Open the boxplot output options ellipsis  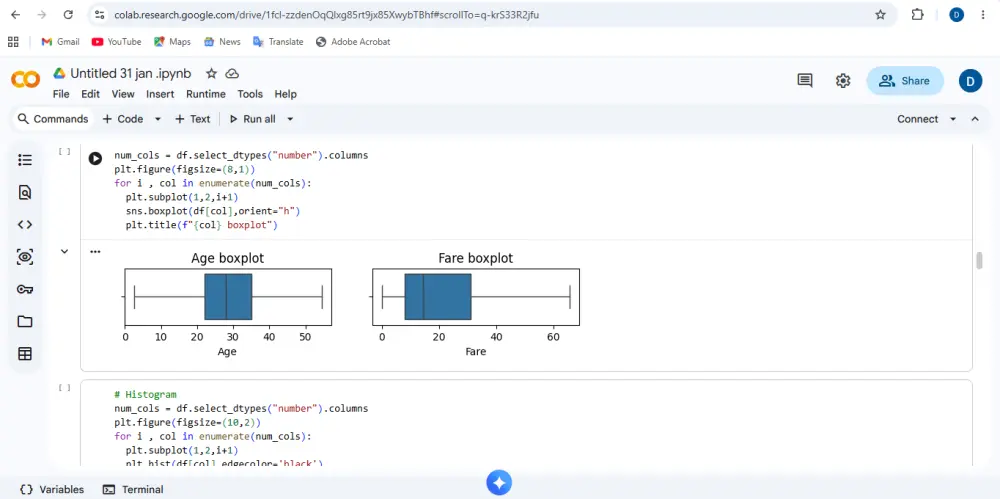(x=95, y=251)
